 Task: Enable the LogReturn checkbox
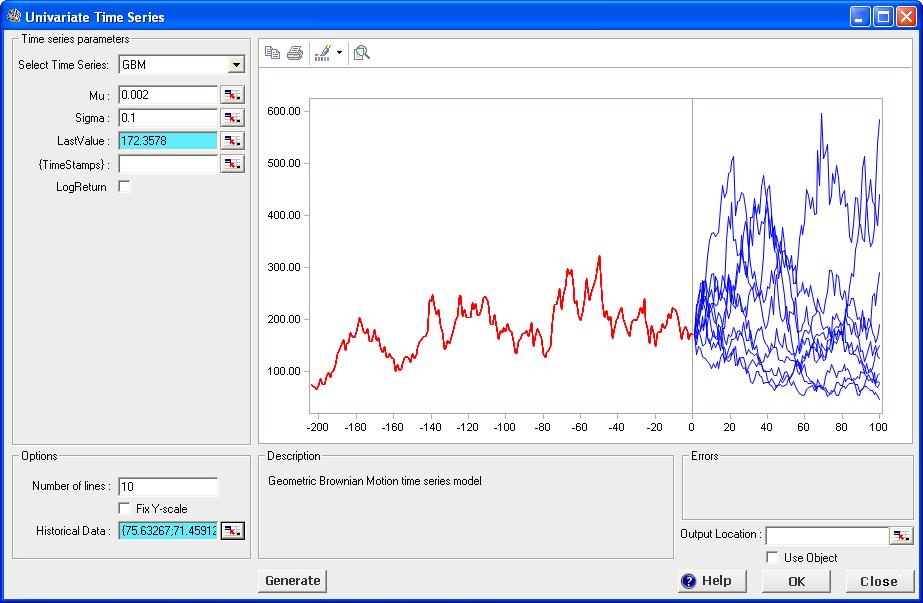click(x=124, y=187)
